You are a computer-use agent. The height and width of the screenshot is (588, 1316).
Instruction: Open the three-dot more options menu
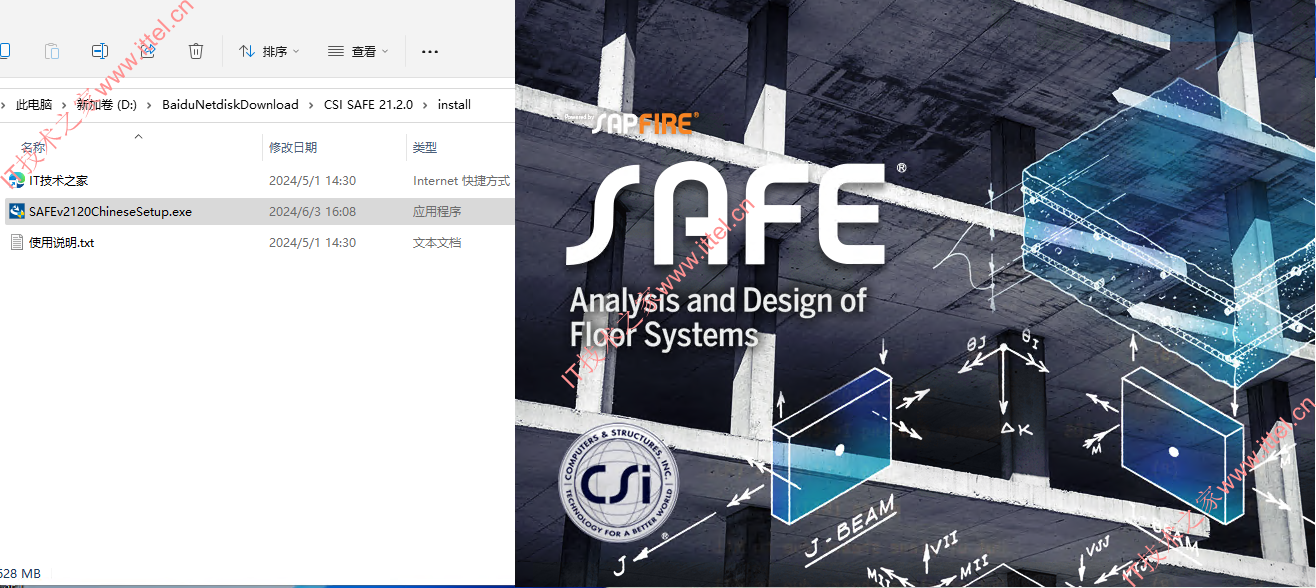point(430,51)
